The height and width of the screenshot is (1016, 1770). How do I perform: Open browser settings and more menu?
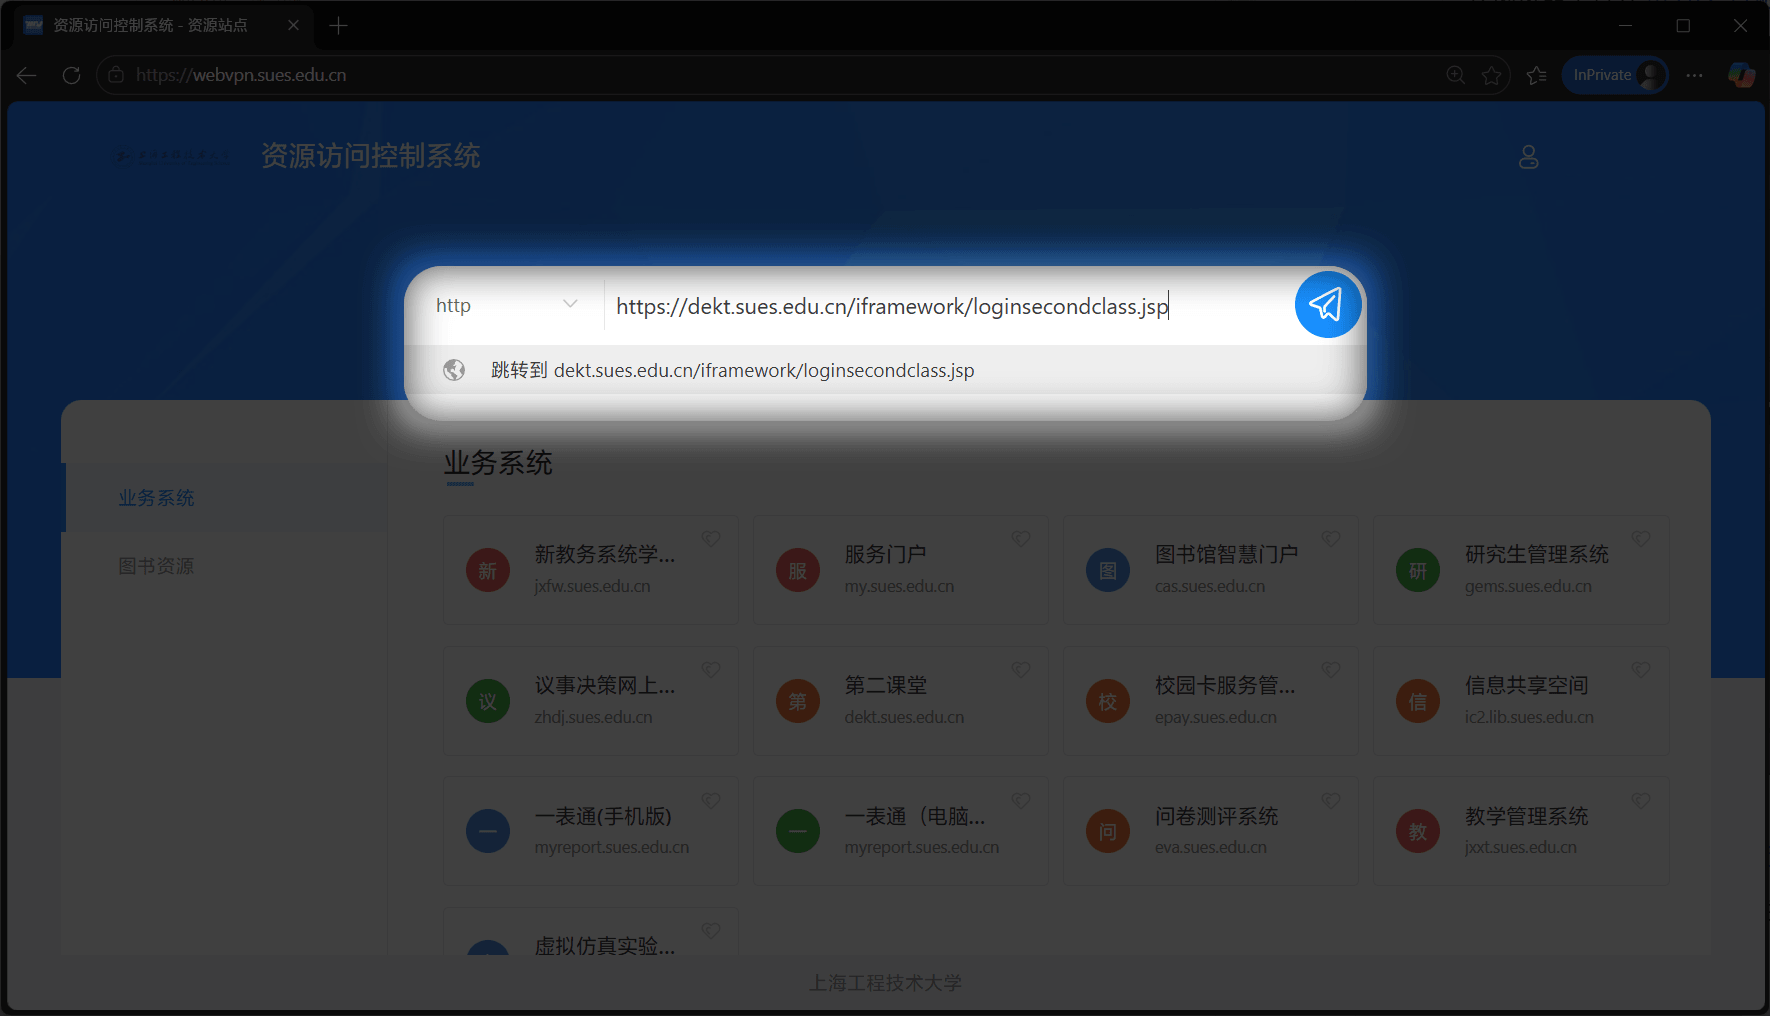(1694, 75)
